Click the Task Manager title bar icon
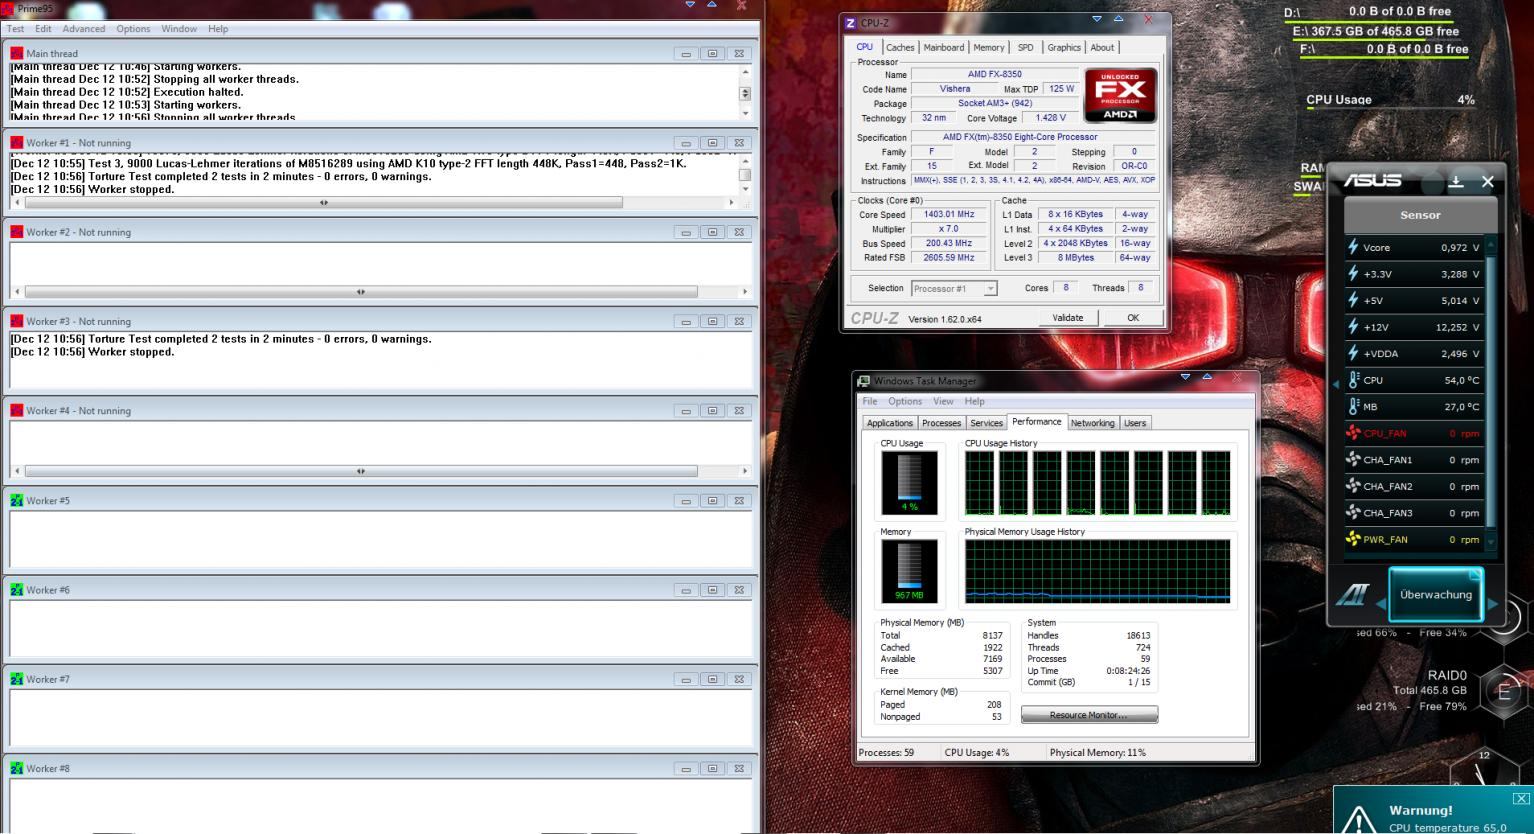The width and height of the screenshot is (1534, 834). point(864,381)
